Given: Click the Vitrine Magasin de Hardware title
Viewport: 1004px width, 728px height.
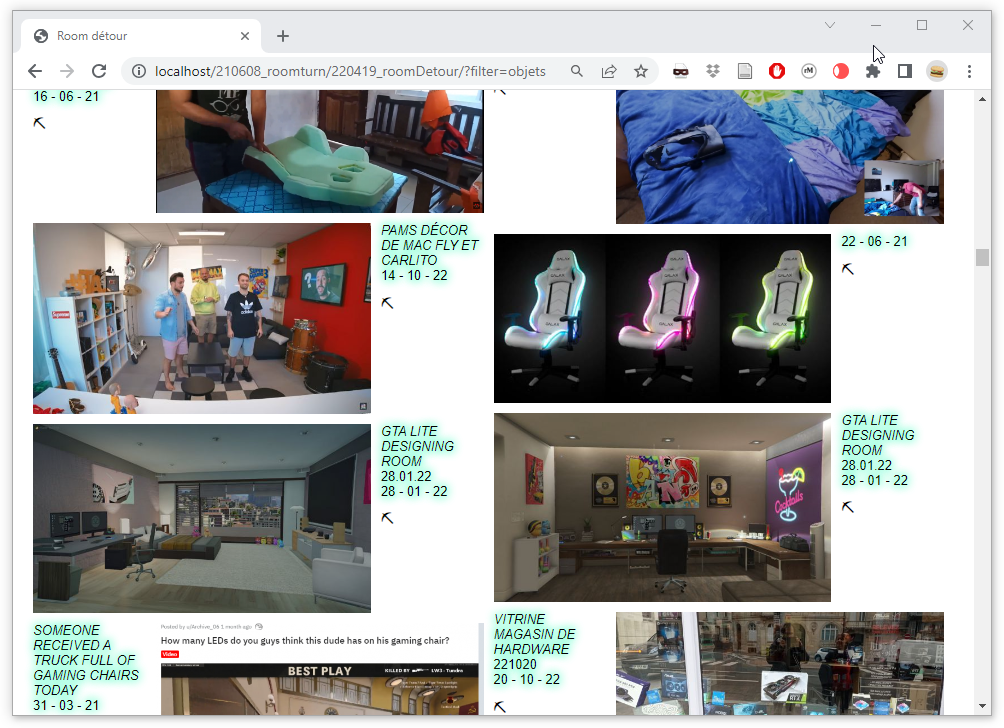Looking at the screenshot, I should [534, 634].
